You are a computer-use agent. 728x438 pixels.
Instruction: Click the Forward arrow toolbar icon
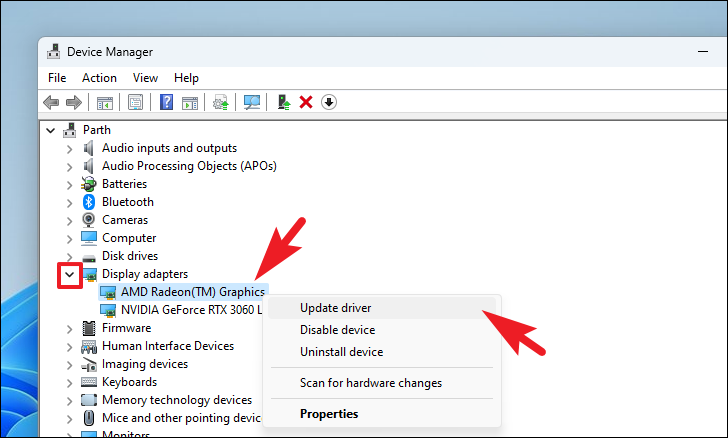(74, 102)
